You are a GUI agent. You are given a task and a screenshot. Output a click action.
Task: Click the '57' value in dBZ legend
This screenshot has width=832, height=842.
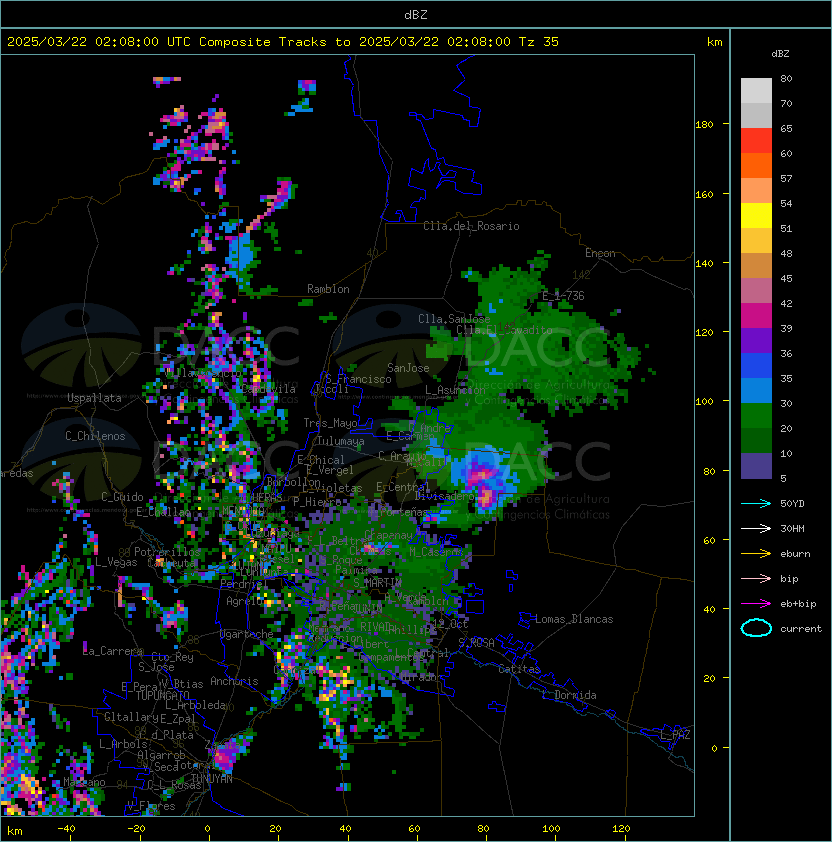[x=786, y=178]
